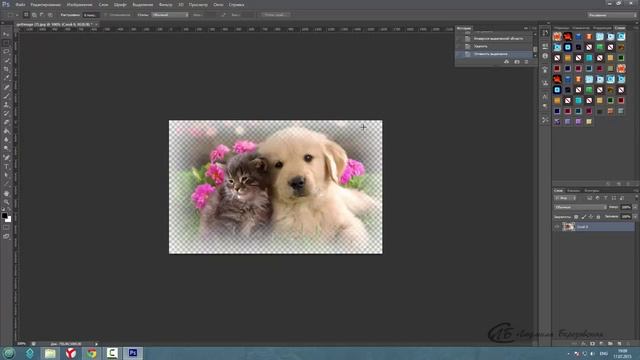
Task: Open the History panel flyout menu
Action: coord(534,28)
